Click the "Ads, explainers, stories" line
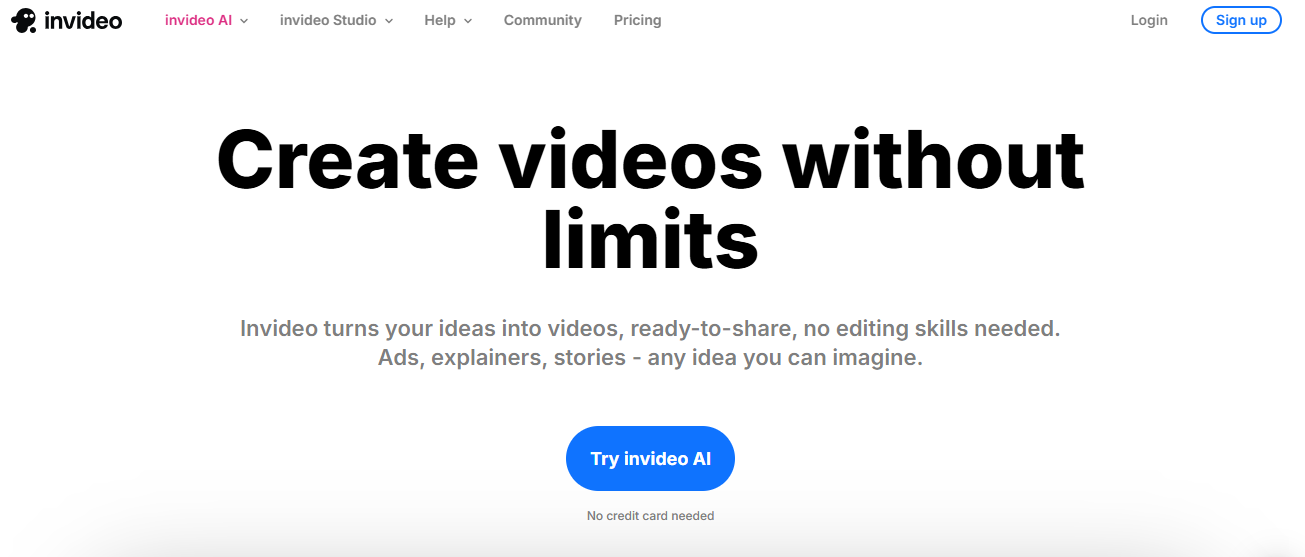The image size is (1305, 557). 650,357
